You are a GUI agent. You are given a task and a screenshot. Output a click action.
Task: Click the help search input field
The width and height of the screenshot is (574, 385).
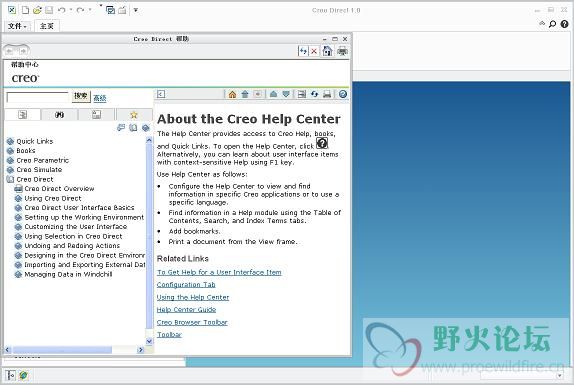click(x=38, y=97)
